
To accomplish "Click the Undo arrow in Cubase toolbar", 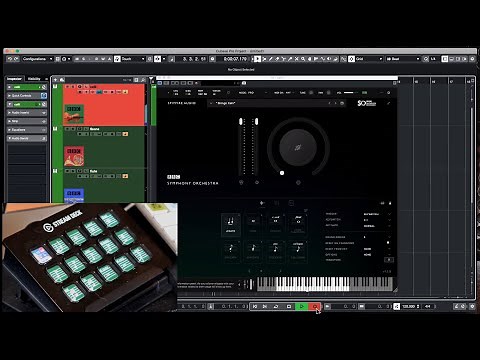I will point(10,59).
